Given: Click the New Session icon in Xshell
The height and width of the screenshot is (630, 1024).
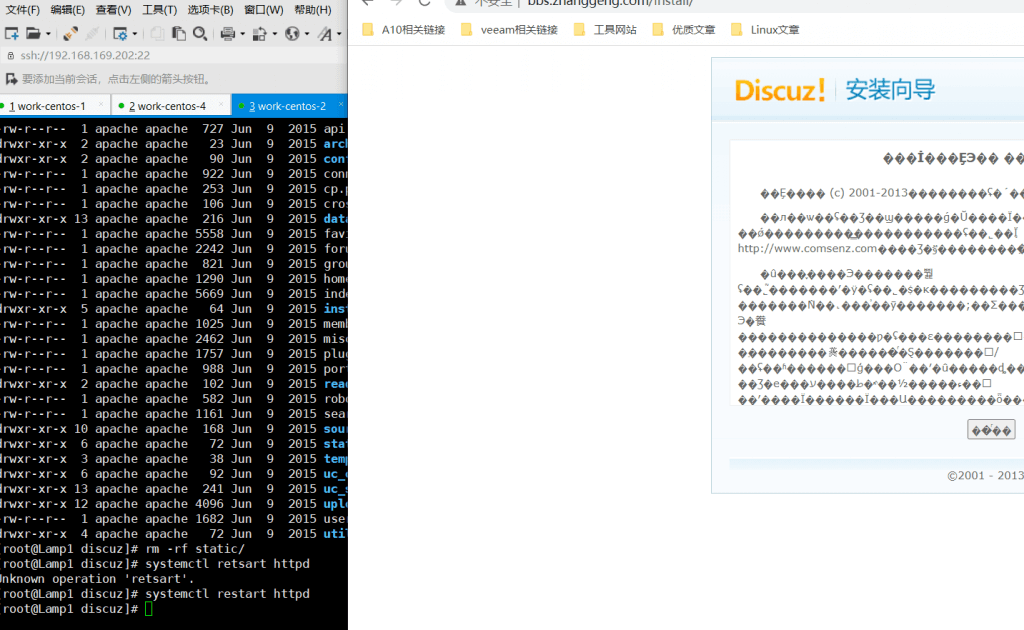Looking at the screenshot, I should click(12, 33).
